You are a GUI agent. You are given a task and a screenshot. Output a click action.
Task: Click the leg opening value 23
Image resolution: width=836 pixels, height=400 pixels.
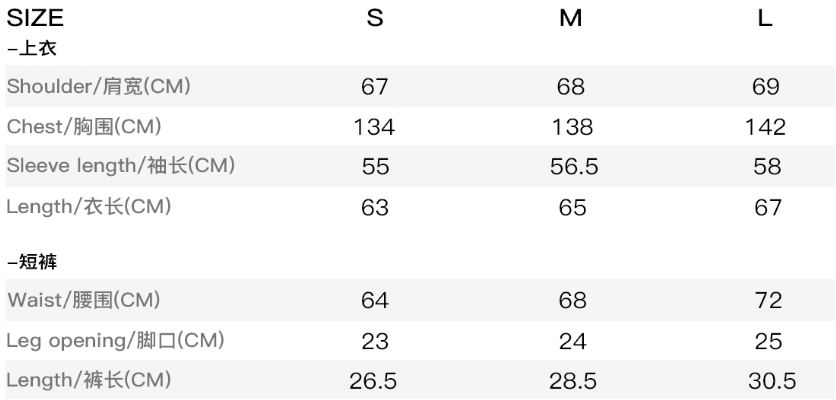375,340
